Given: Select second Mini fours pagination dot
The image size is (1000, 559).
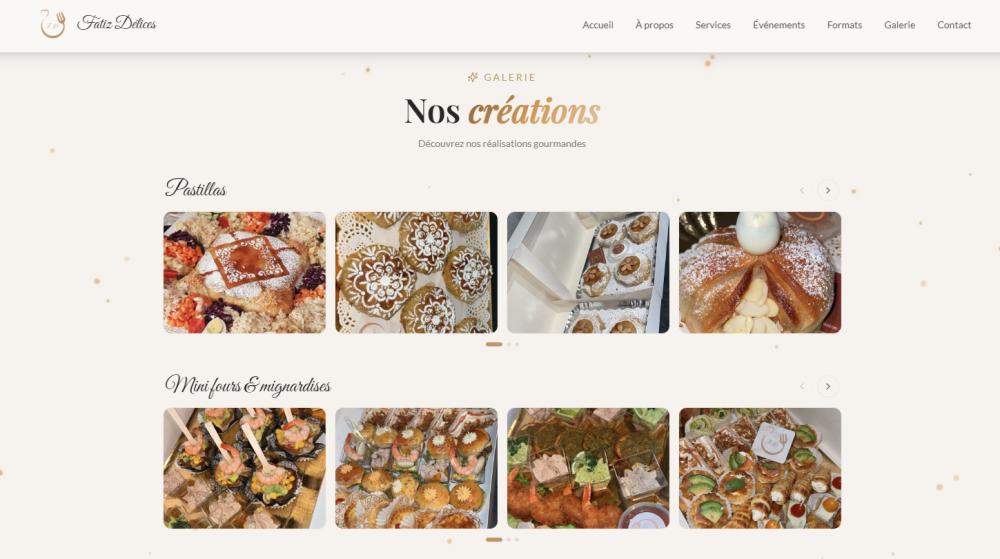Looking at the screenshot, I should coord(509,540).
